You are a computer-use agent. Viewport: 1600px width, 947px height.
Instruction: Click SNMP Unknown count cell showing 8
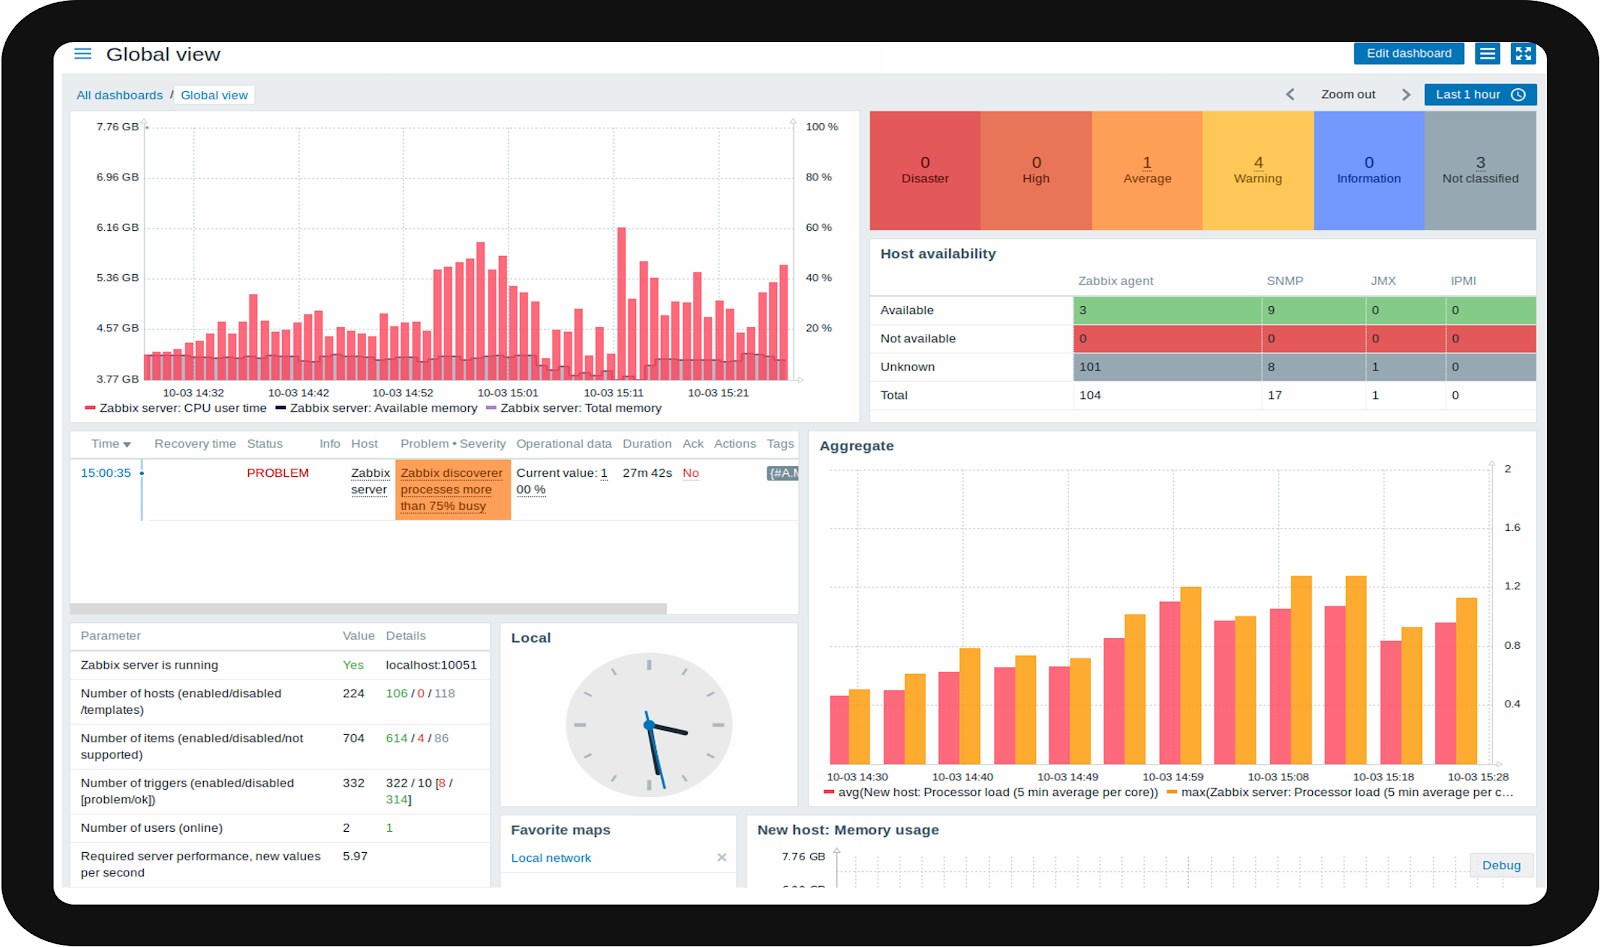pyautogui.click(x=1314, y=367)
